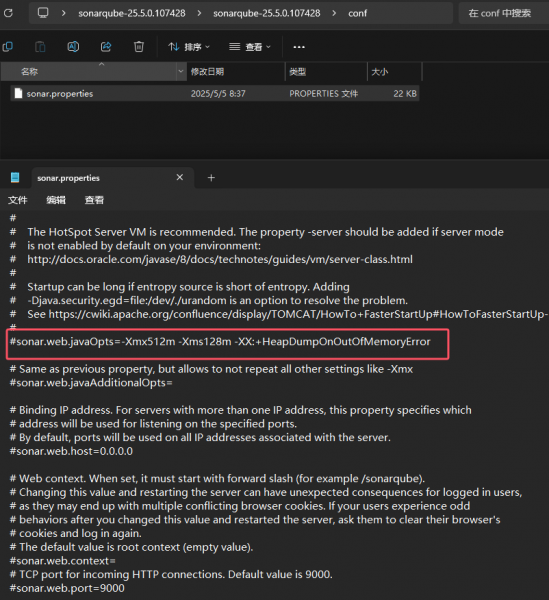Click the rename icon in Explorer toolbar

(73, 47)
